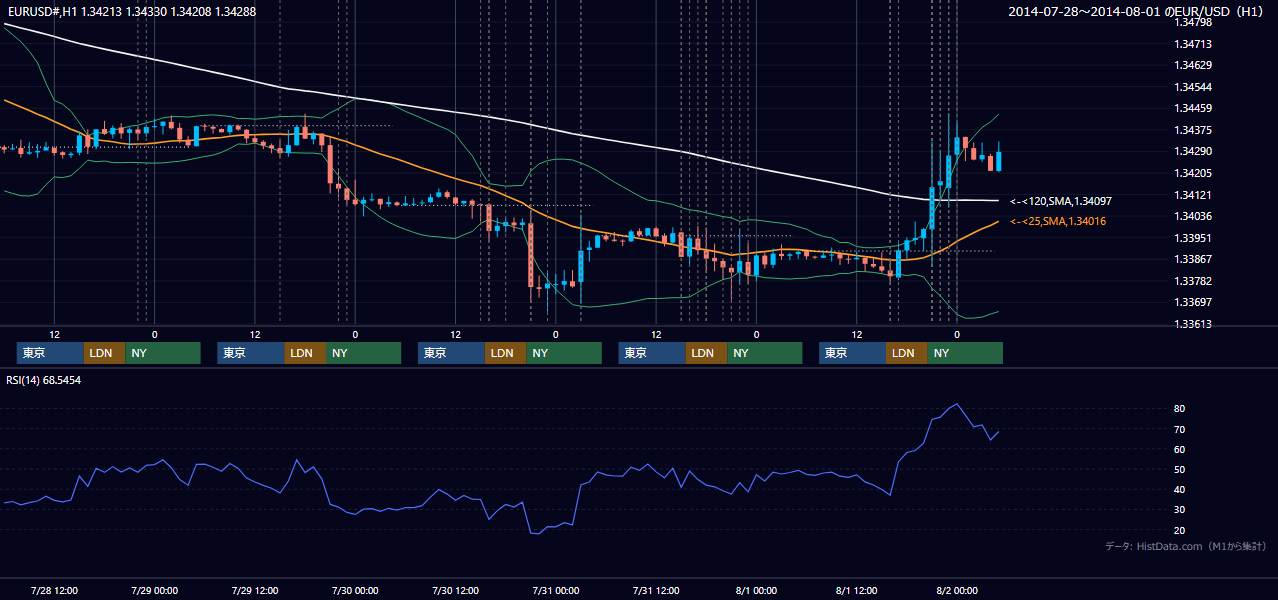
Task: Click the 東京 session block above 7/28 12:00
Action: click(50, 353)
